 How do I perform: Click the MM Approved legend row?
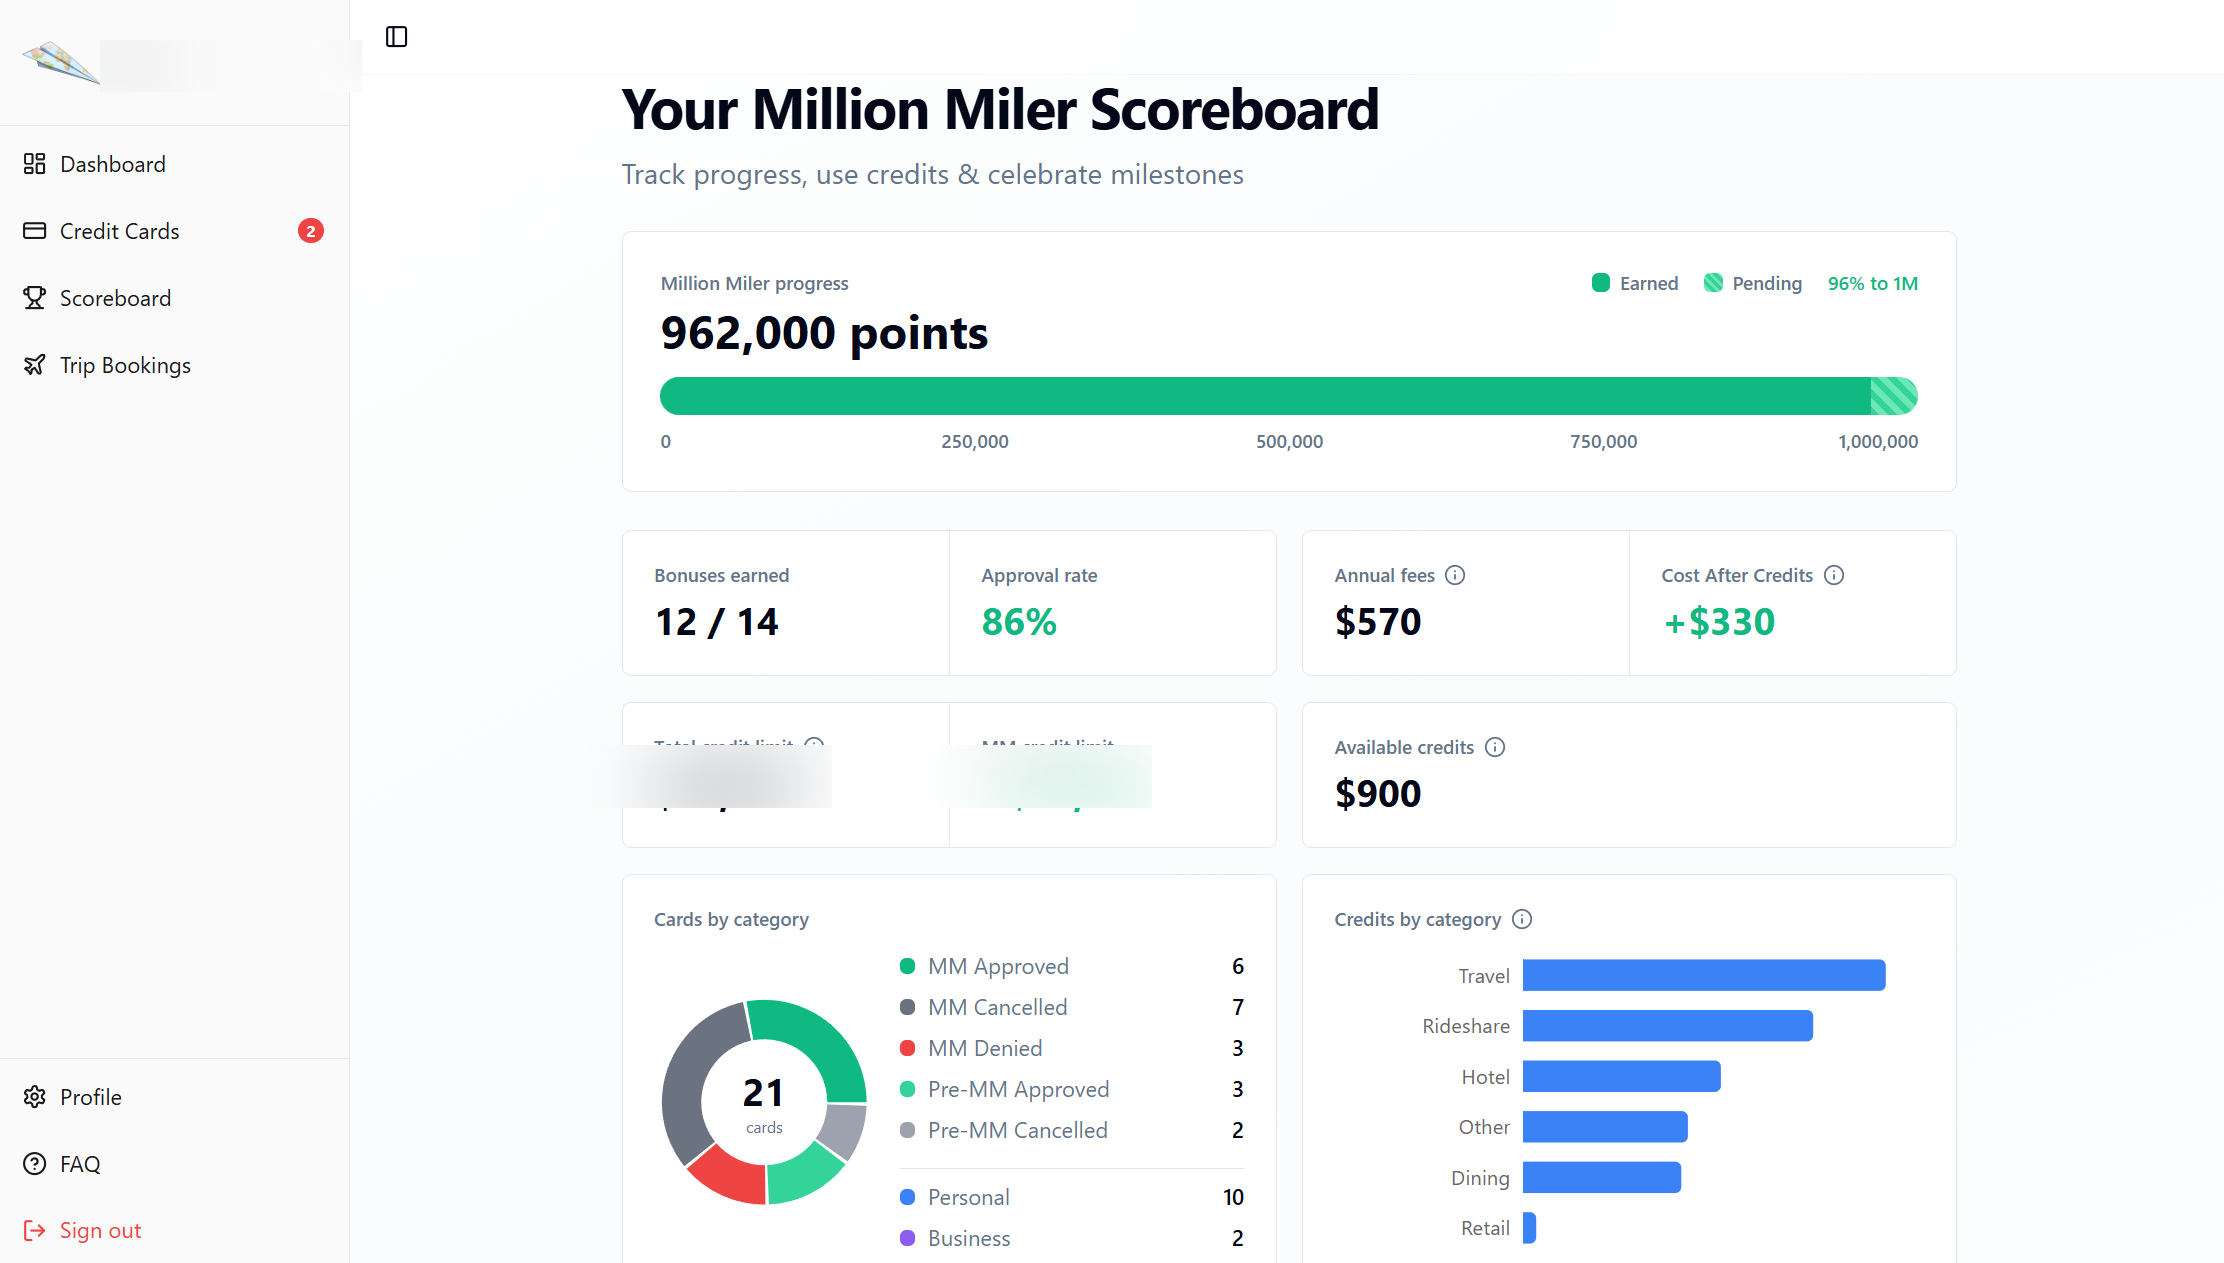pyautogui.click(x=1071, y=966)
